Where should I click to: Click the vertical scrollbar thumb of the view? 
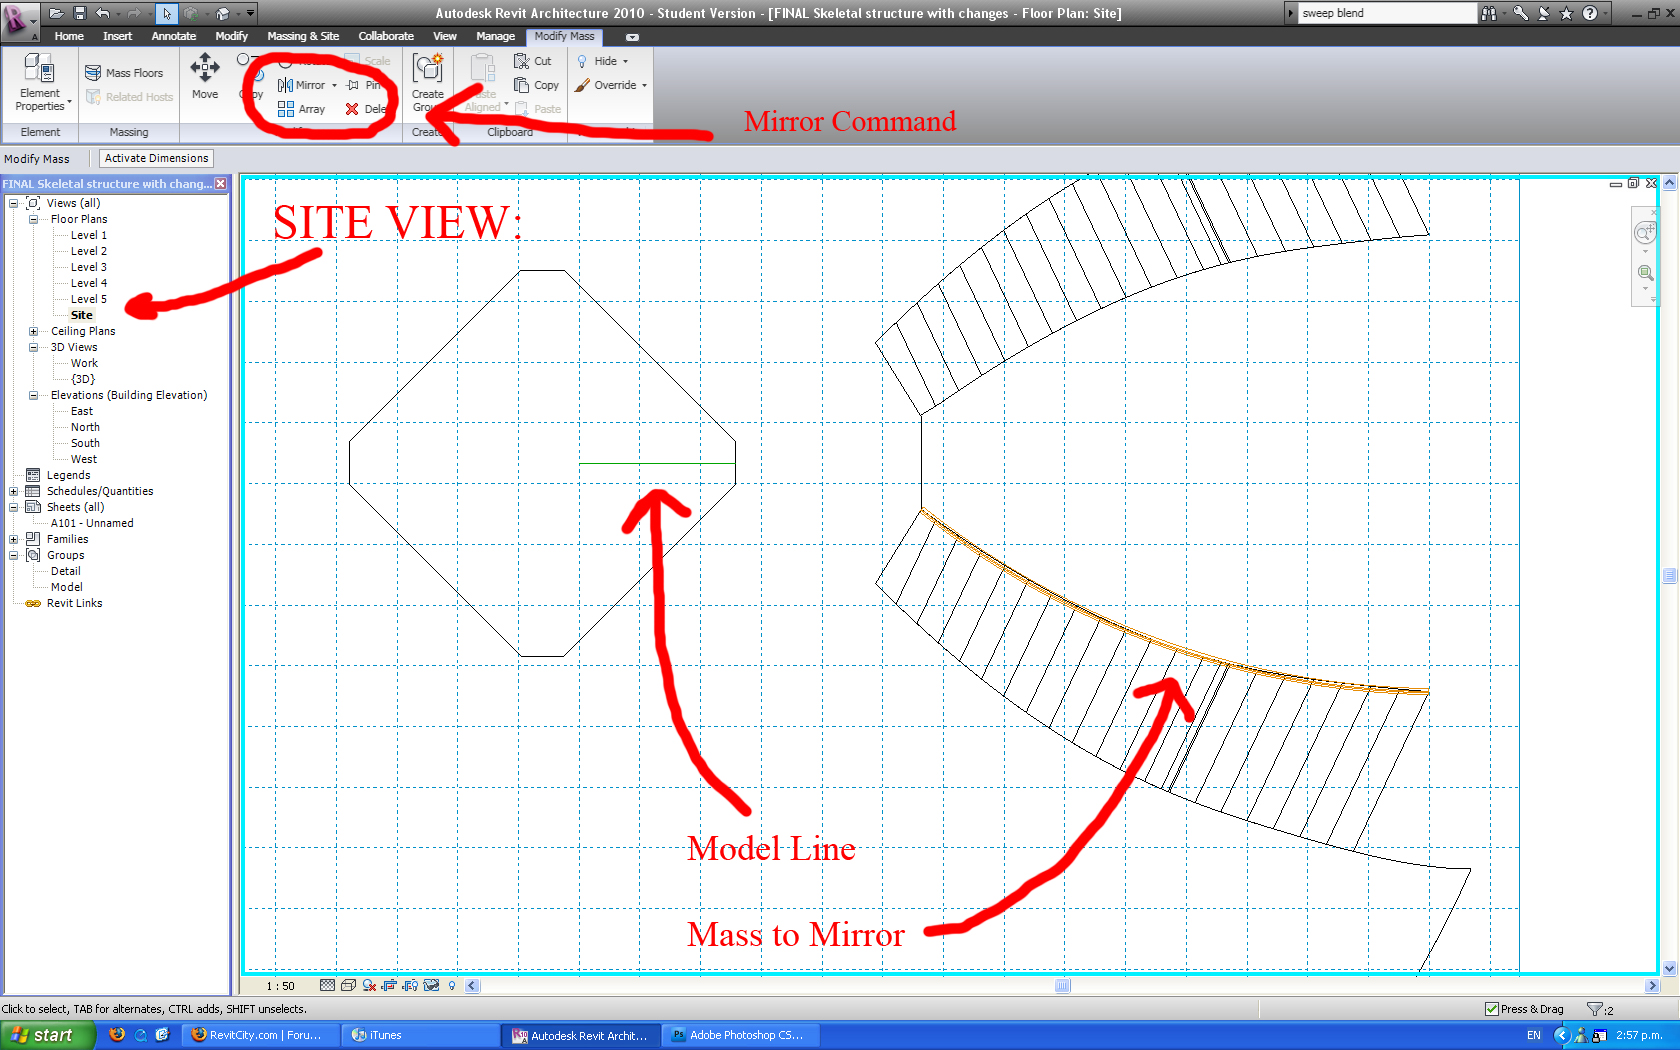1669,575
